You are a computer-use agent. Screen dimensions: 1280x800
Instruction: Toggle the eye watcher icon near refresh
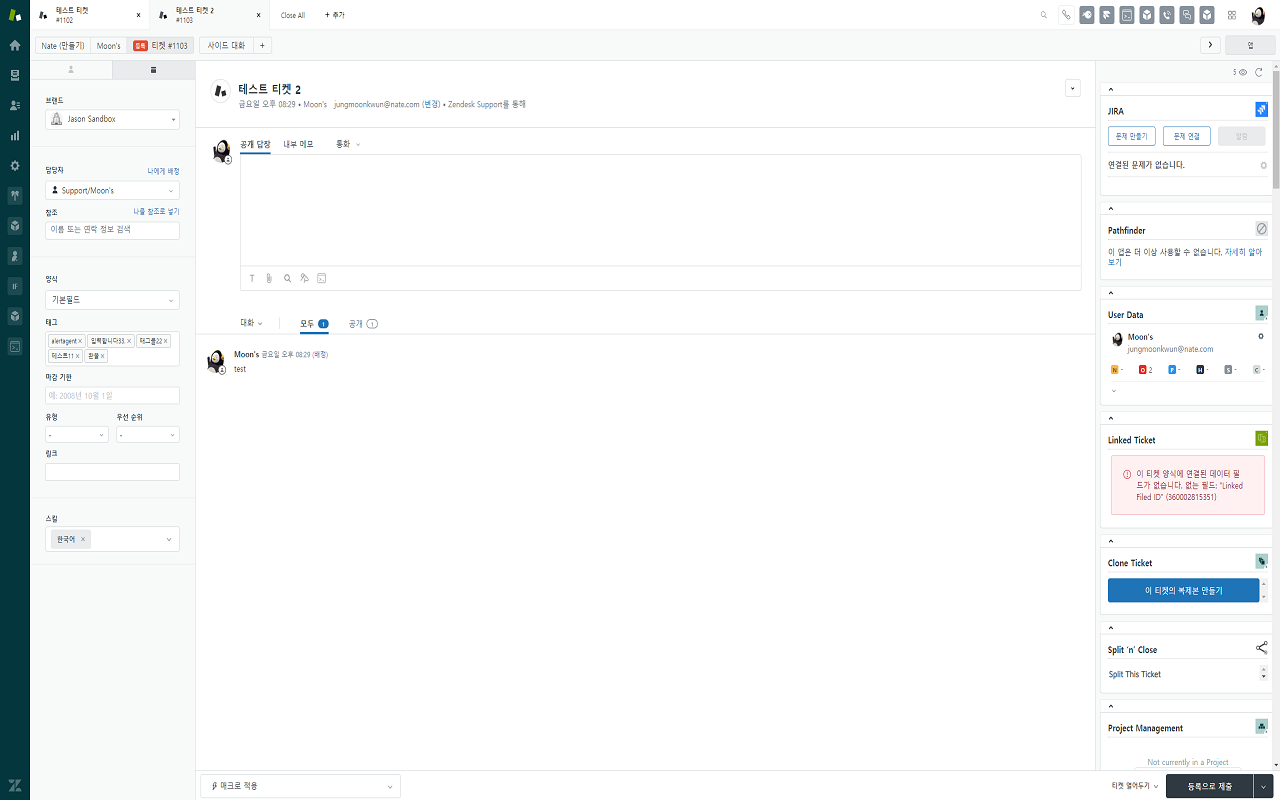pyautogui.click(x=1242, y=72)
